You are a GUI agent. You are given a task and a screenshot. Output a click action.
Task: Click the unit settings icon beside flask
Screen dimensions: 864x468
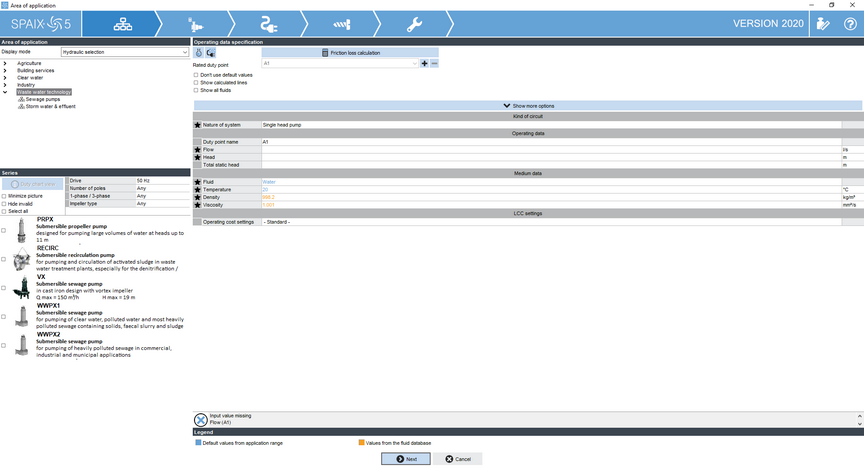pyautogui.click(x=210, y=53)
